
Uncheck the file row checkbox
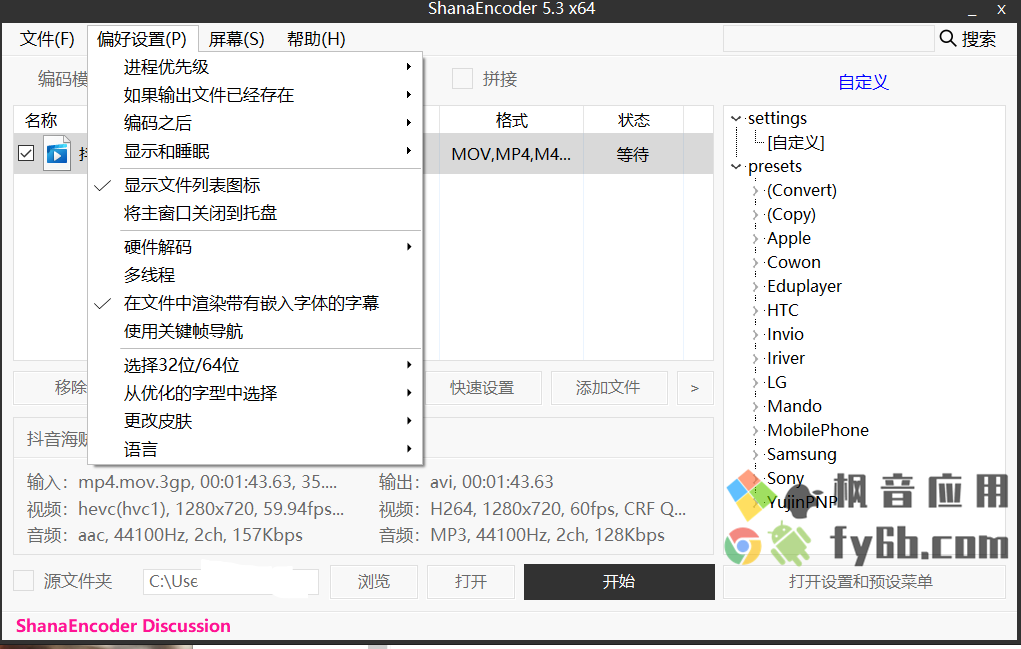point(26,154)
